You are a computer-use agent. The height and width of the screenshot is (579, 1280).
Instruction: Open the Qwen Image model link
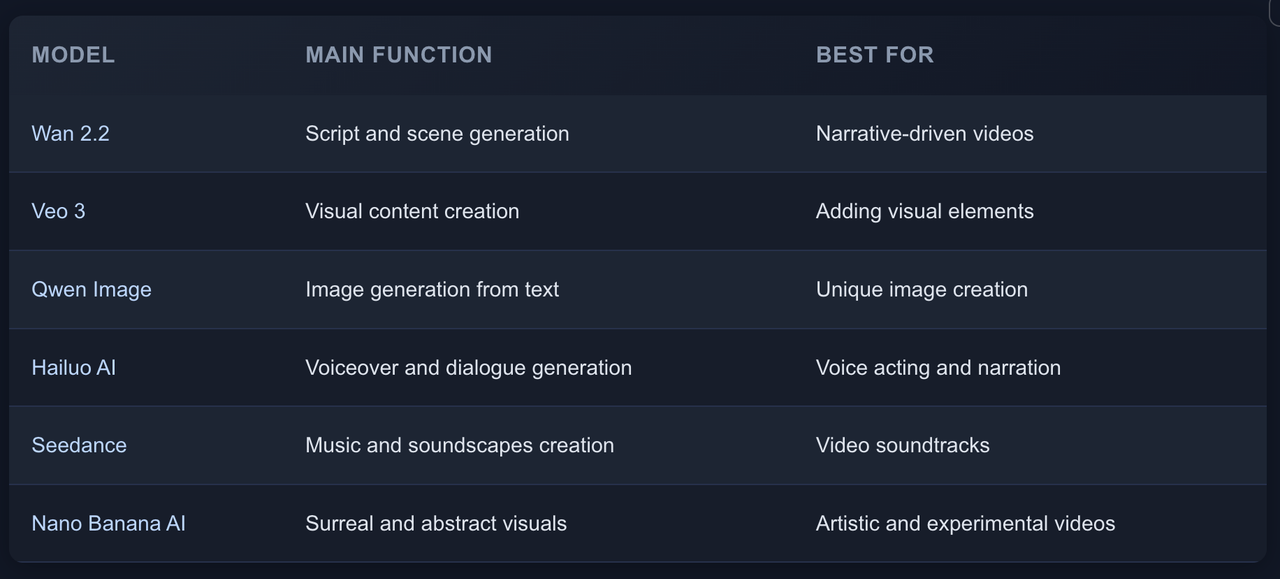92,289
